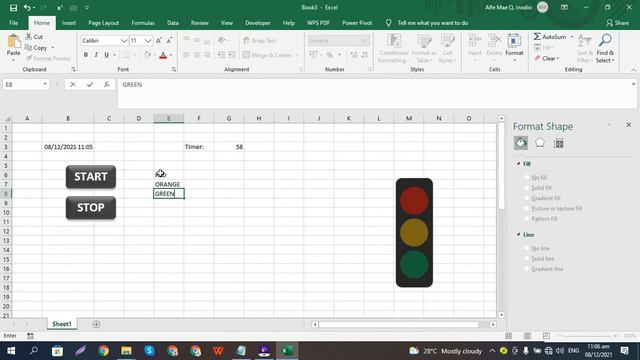Click the macro recording icon in status bar
The height and width of the screenshot is (360, 640).
pyautogui.click(x=30, y=336)
